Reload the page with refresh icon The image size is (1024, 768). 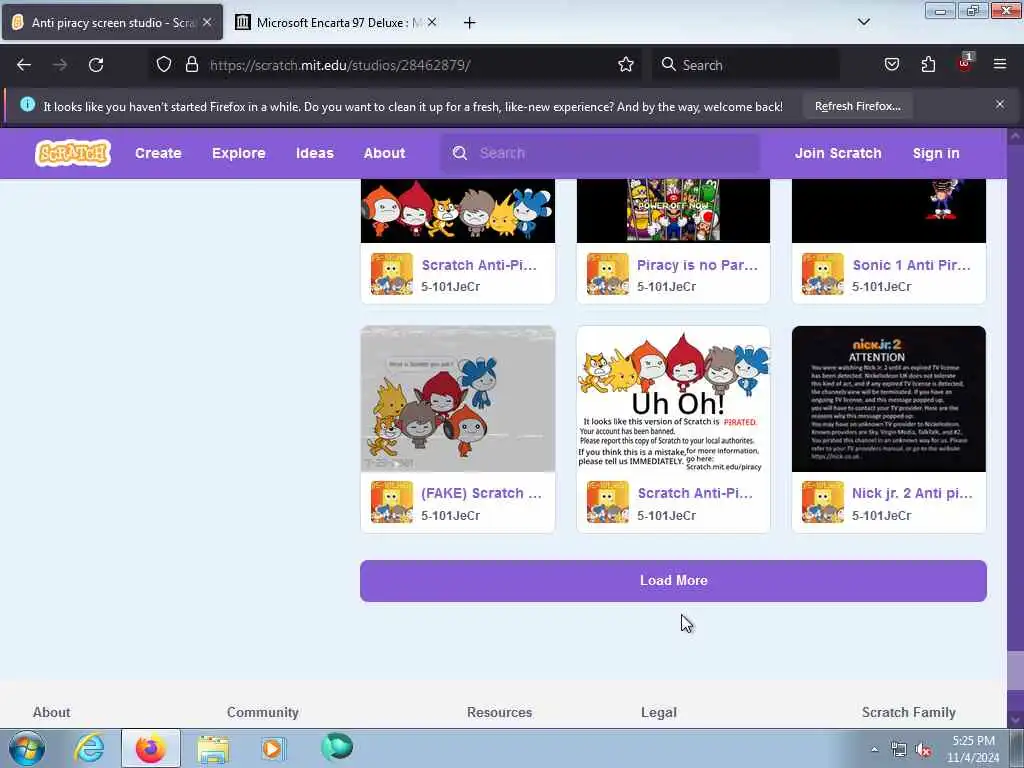coord(96,65)
